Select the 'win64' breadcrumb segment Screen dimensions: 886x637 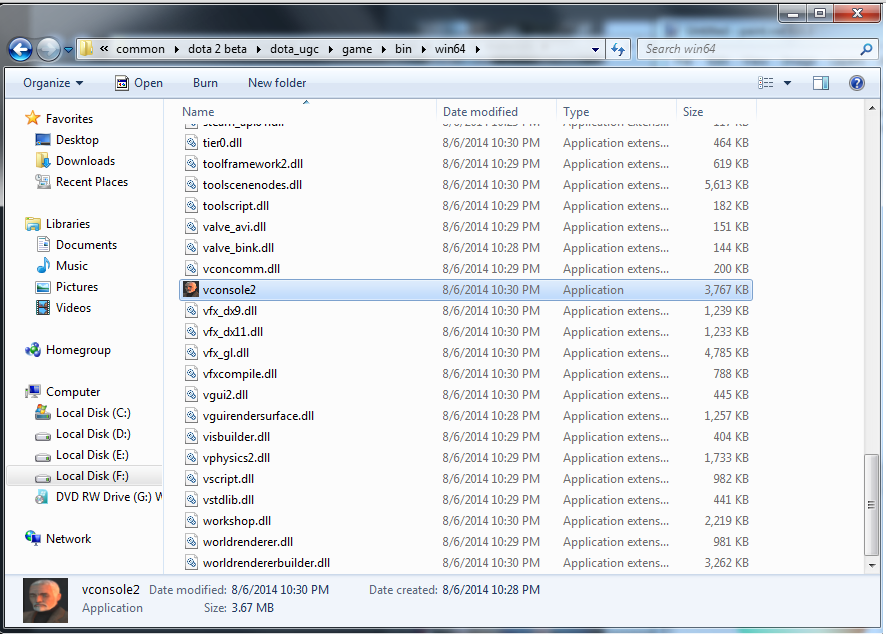(450, 49)
